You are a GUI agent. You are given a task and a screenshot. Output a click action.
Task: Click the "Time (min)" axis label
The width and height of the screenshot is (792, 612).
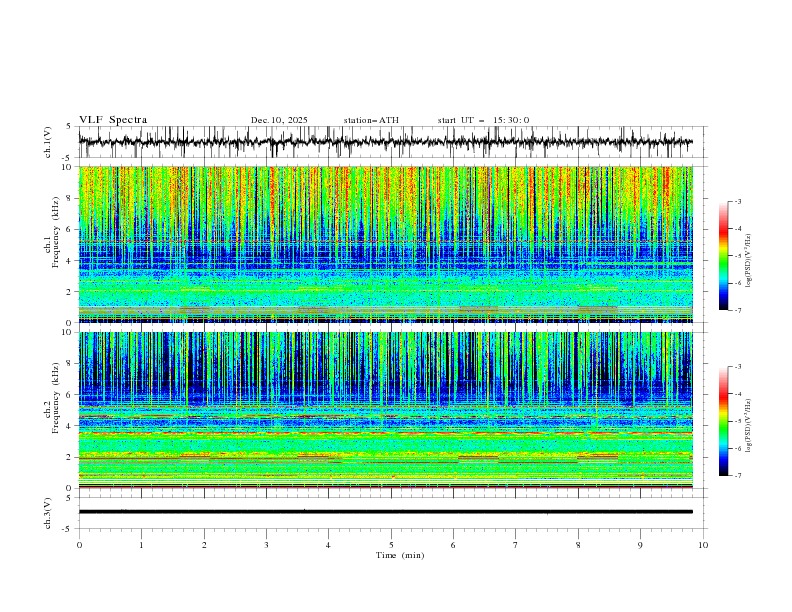coord(400,555)
